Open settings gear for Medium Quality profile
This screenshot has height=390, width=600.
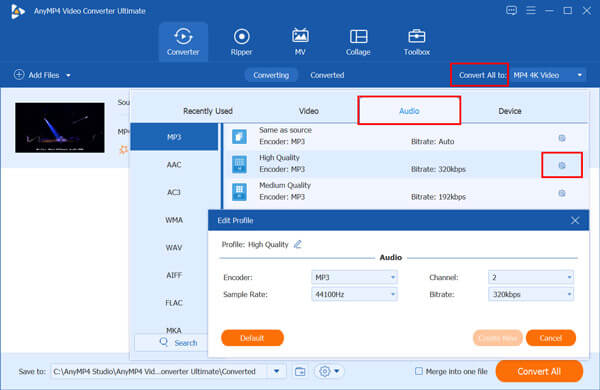(x=562, y=193)
